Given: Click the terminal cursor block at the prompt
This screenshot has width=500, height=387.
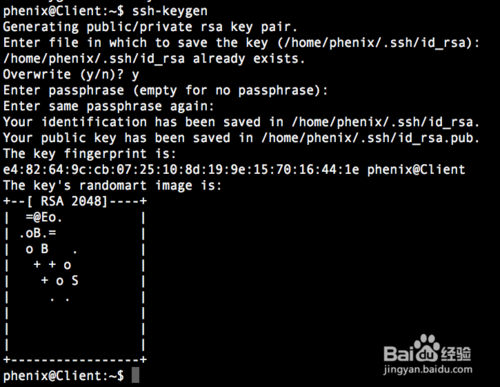Looking at the screenshot, I should 135,375.
